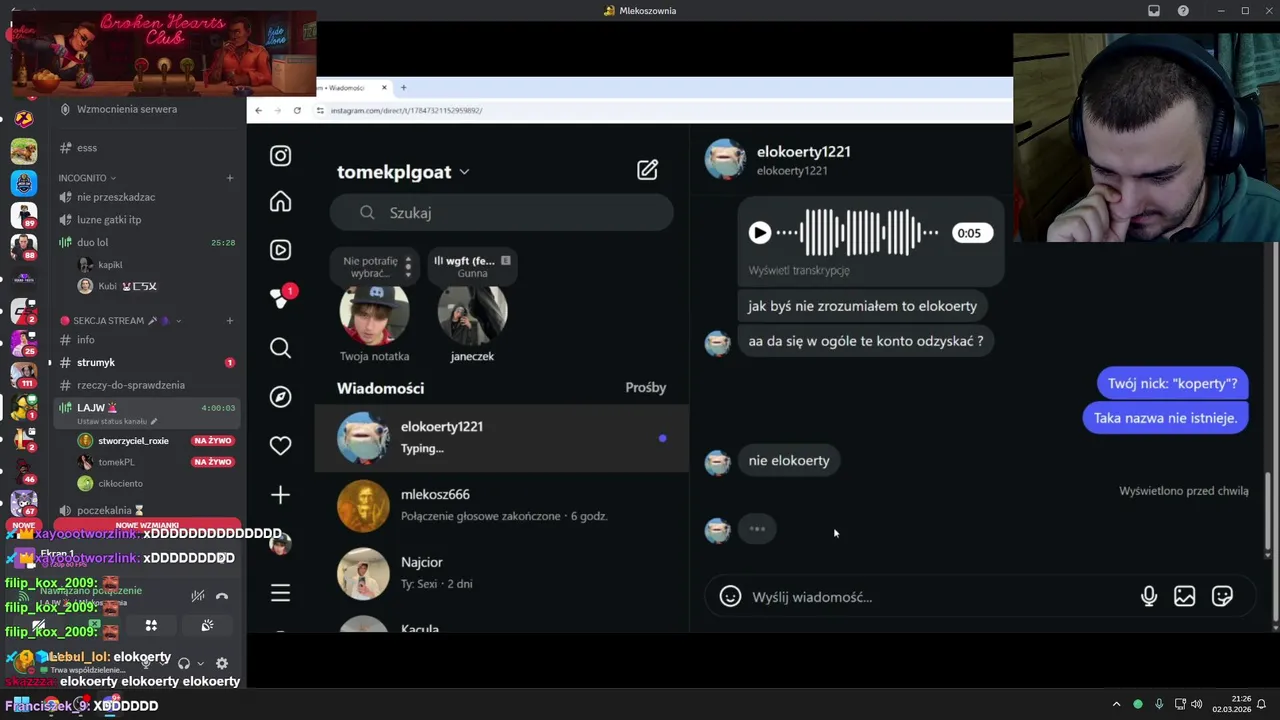Open Discord help icon in title bar

pyautogui.click(x=1183, y=11)
